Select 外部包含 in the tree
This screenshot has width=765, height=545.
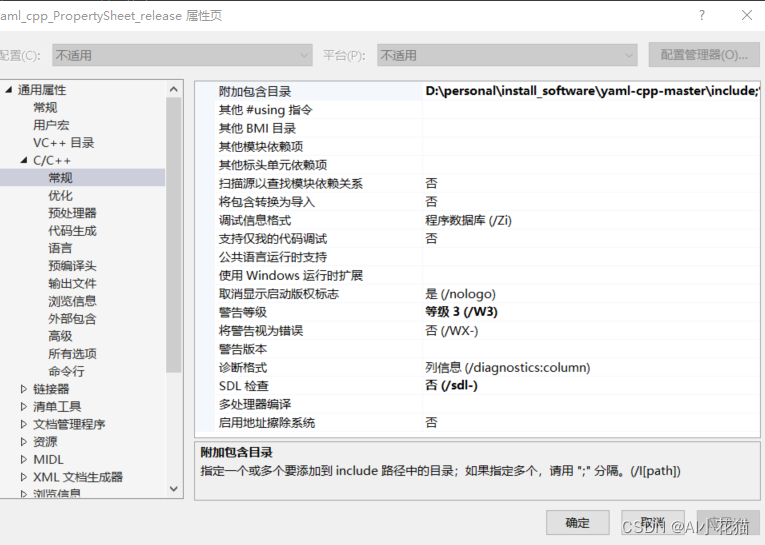72,318
